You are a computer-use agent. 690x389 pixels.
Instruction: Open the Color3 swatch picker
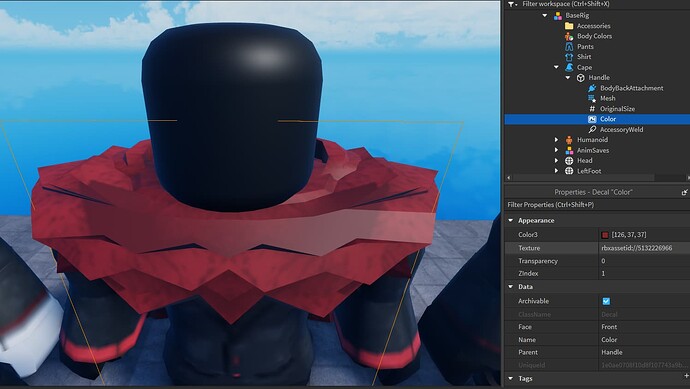click(605, 235)
